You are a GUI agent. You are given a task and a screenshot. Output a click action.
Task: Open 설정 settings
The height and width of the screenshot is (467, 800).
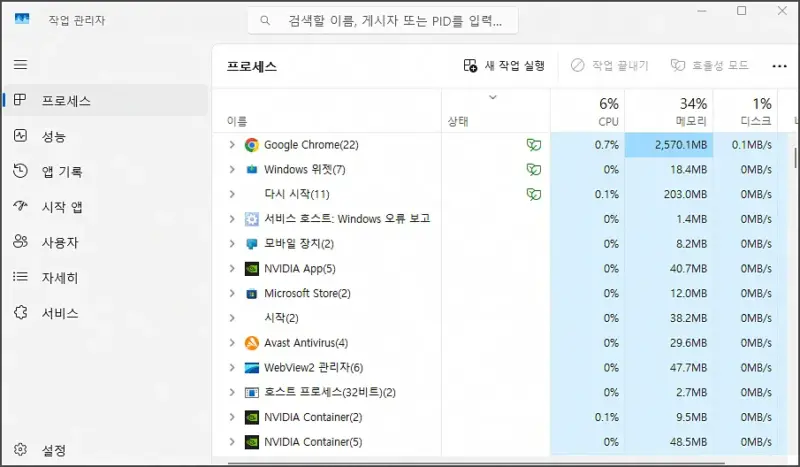click(x=106, y=450)
